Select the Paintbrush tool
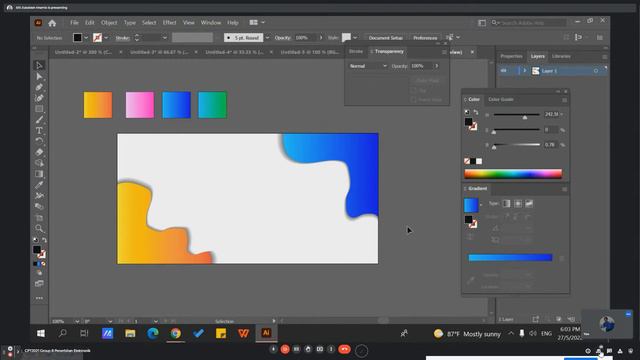This screenshot has width=640, height=360. [x=39, y=120]
